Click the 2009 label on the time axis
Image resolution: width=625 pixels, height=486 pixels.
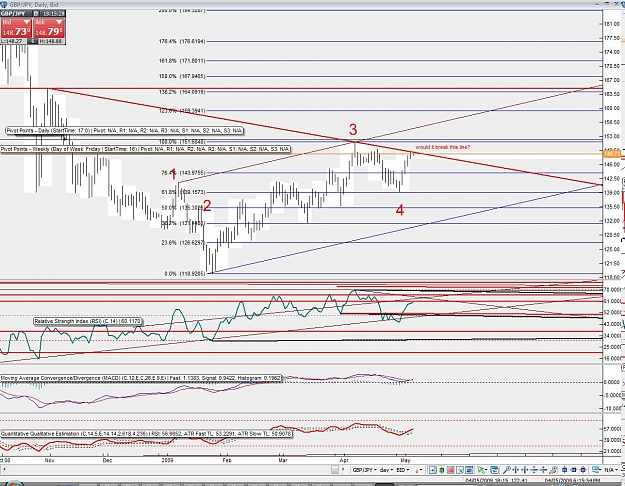pos(167,460)
